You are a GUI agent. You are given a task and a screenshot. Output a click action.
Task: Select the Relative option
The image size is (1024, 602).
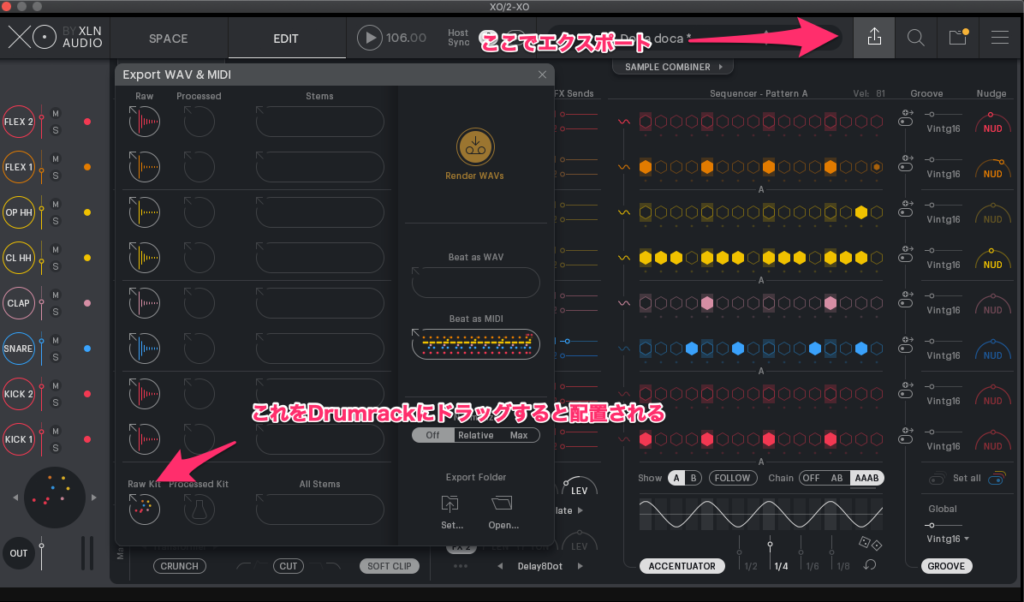(475, 435)
